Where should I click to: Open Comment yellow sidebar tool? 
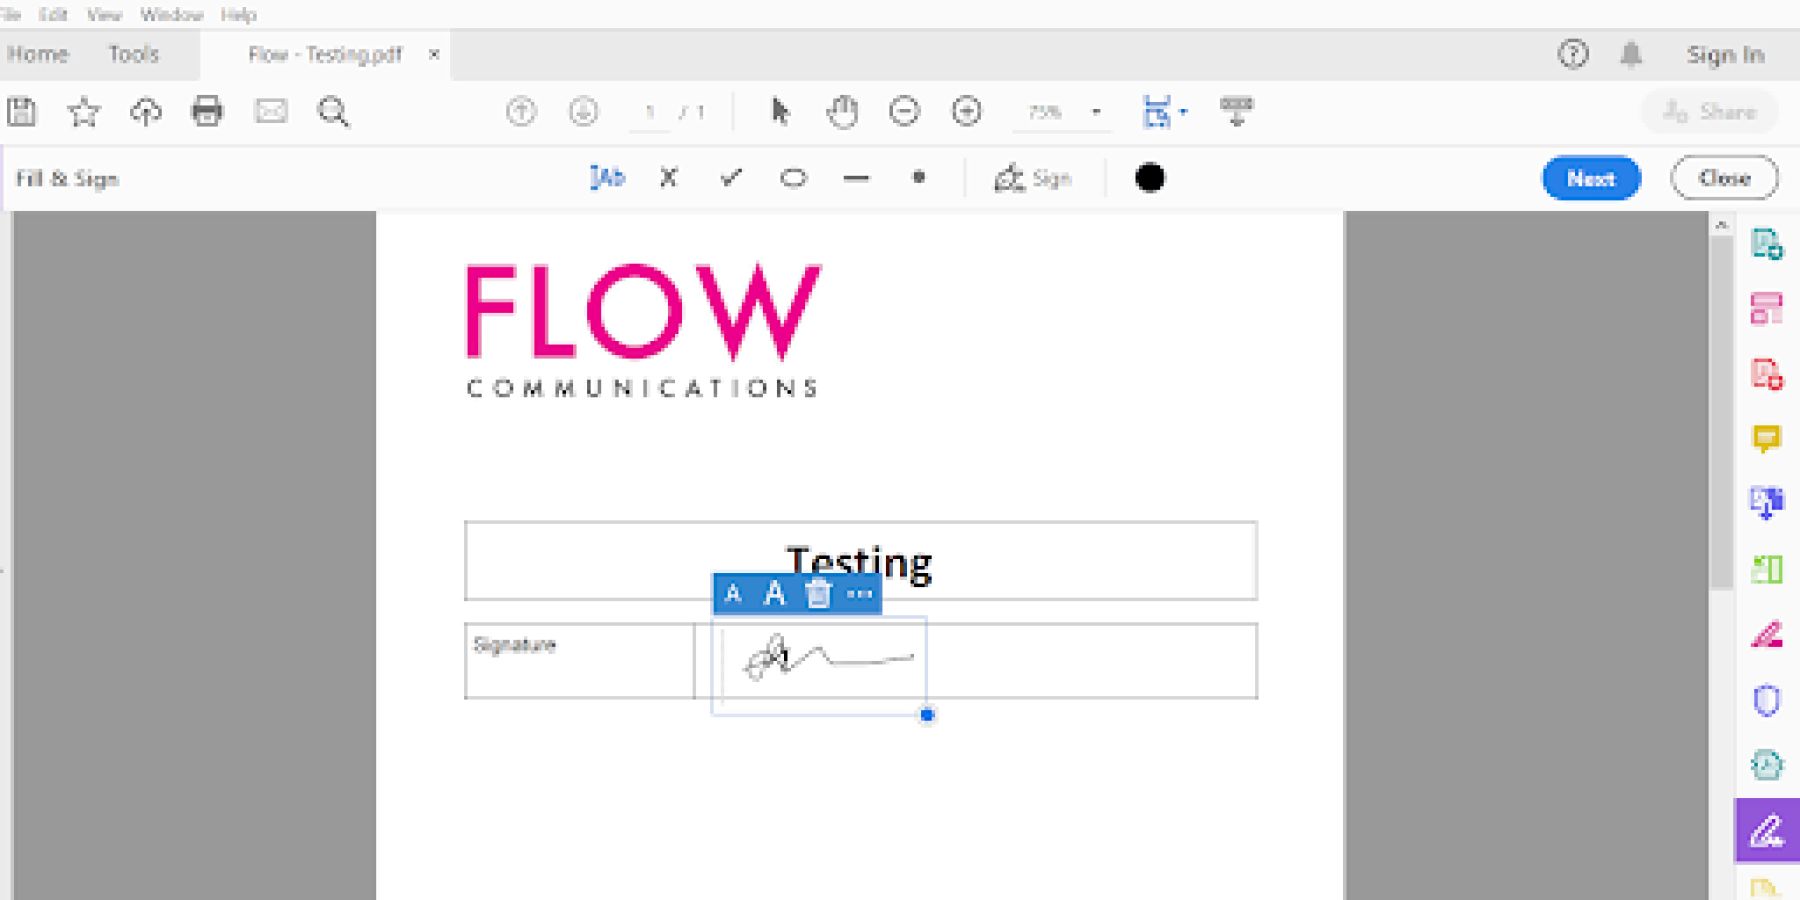click(1767, 438)
